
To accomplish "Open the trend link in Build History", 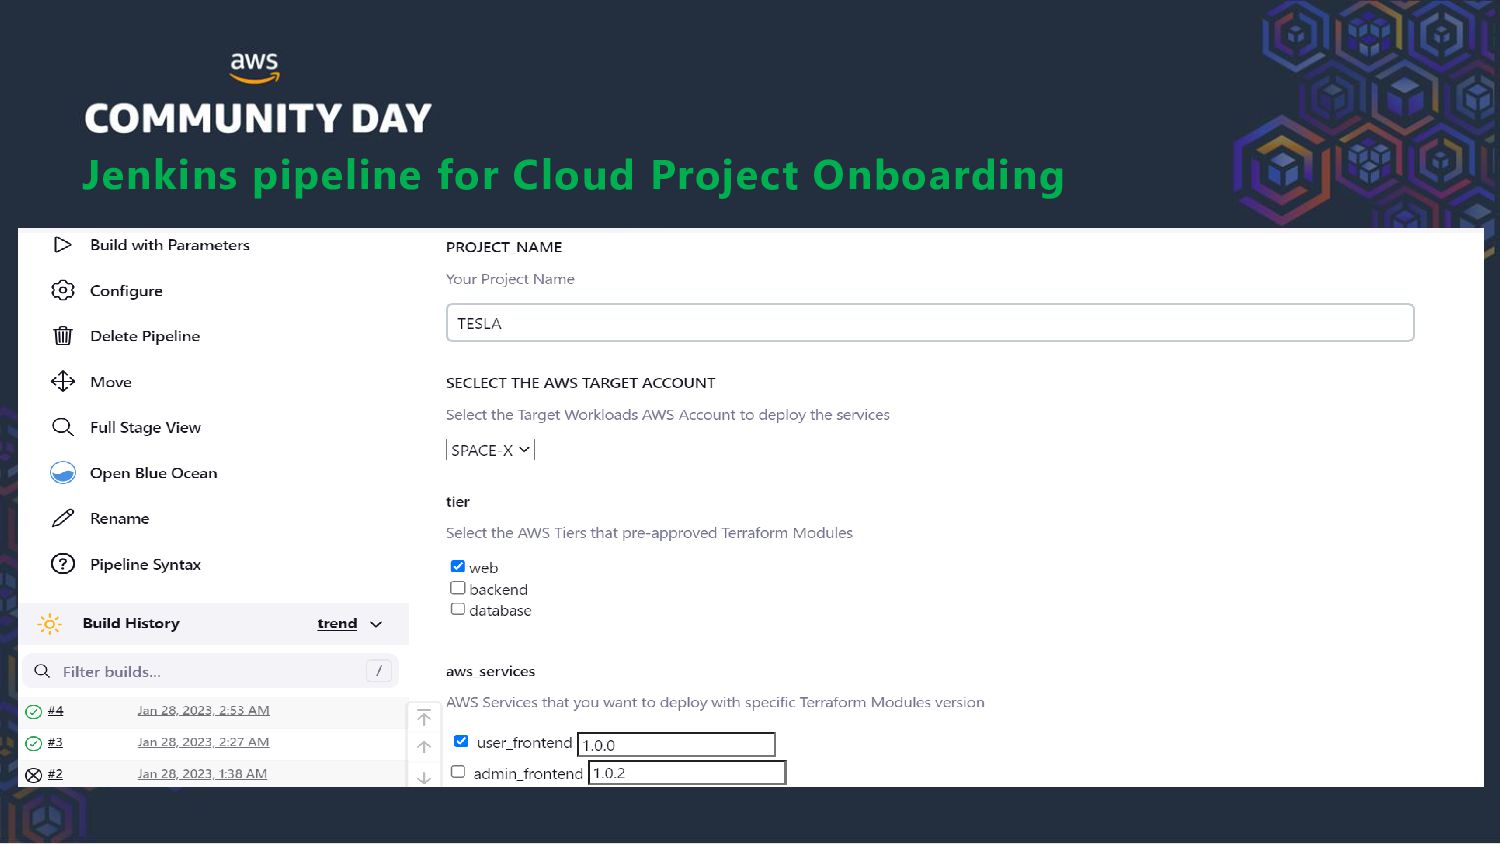I will click(337, 623).
